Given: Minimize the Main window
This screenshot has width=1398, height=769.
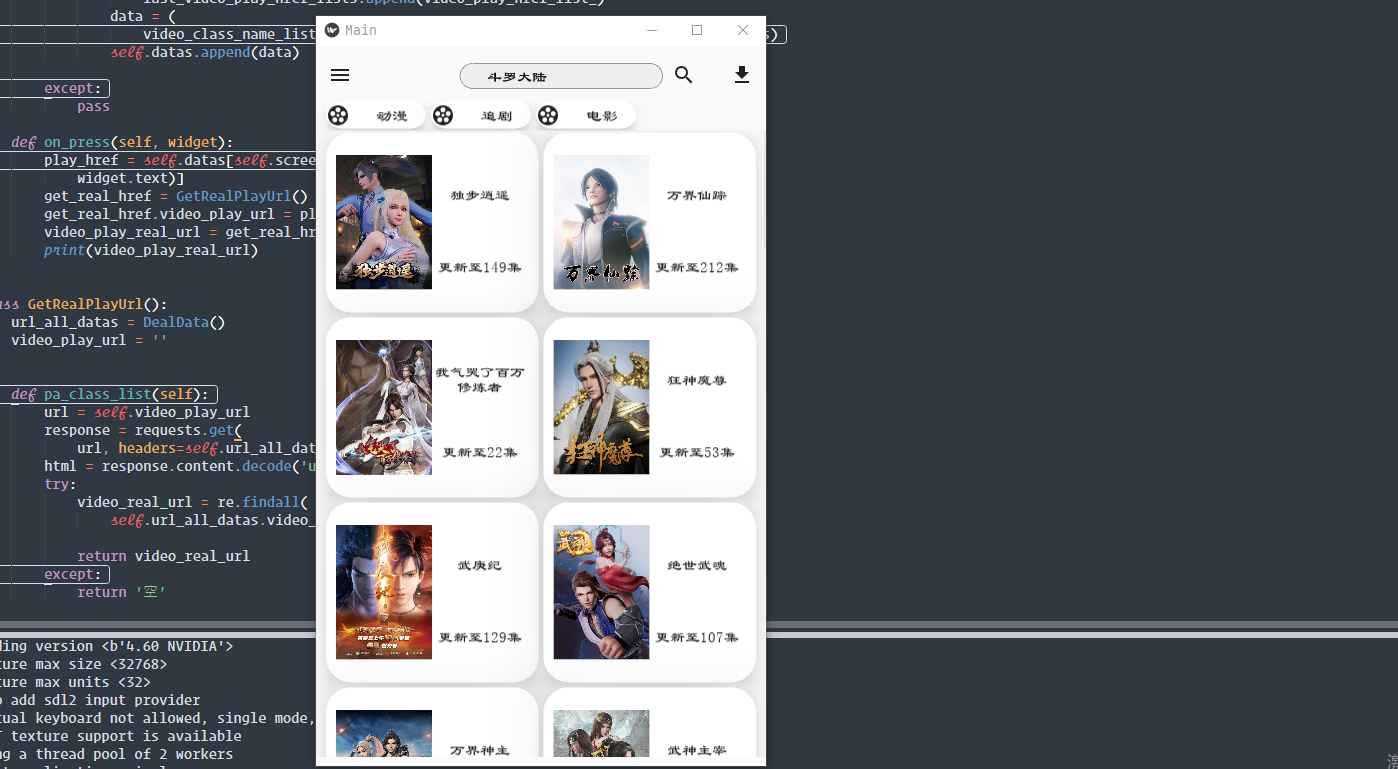Looking at the screenshot, I should tap(652, 30).
